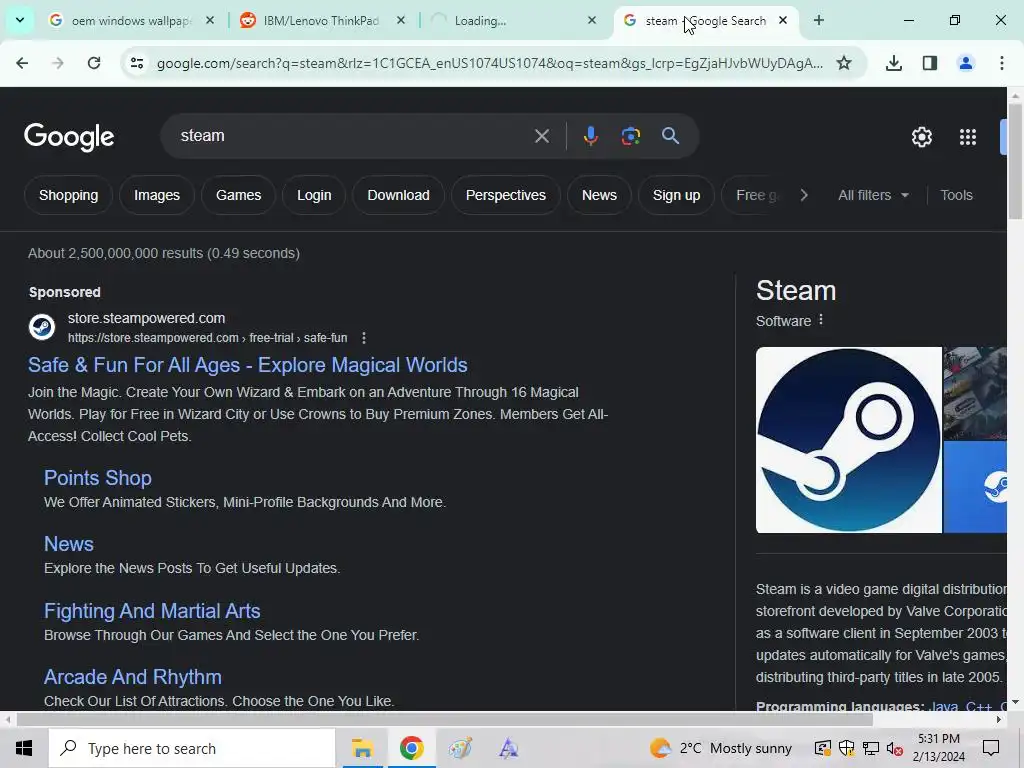Click the magnifier search button
The image size is (1024, 768).
tap(670, 136)
